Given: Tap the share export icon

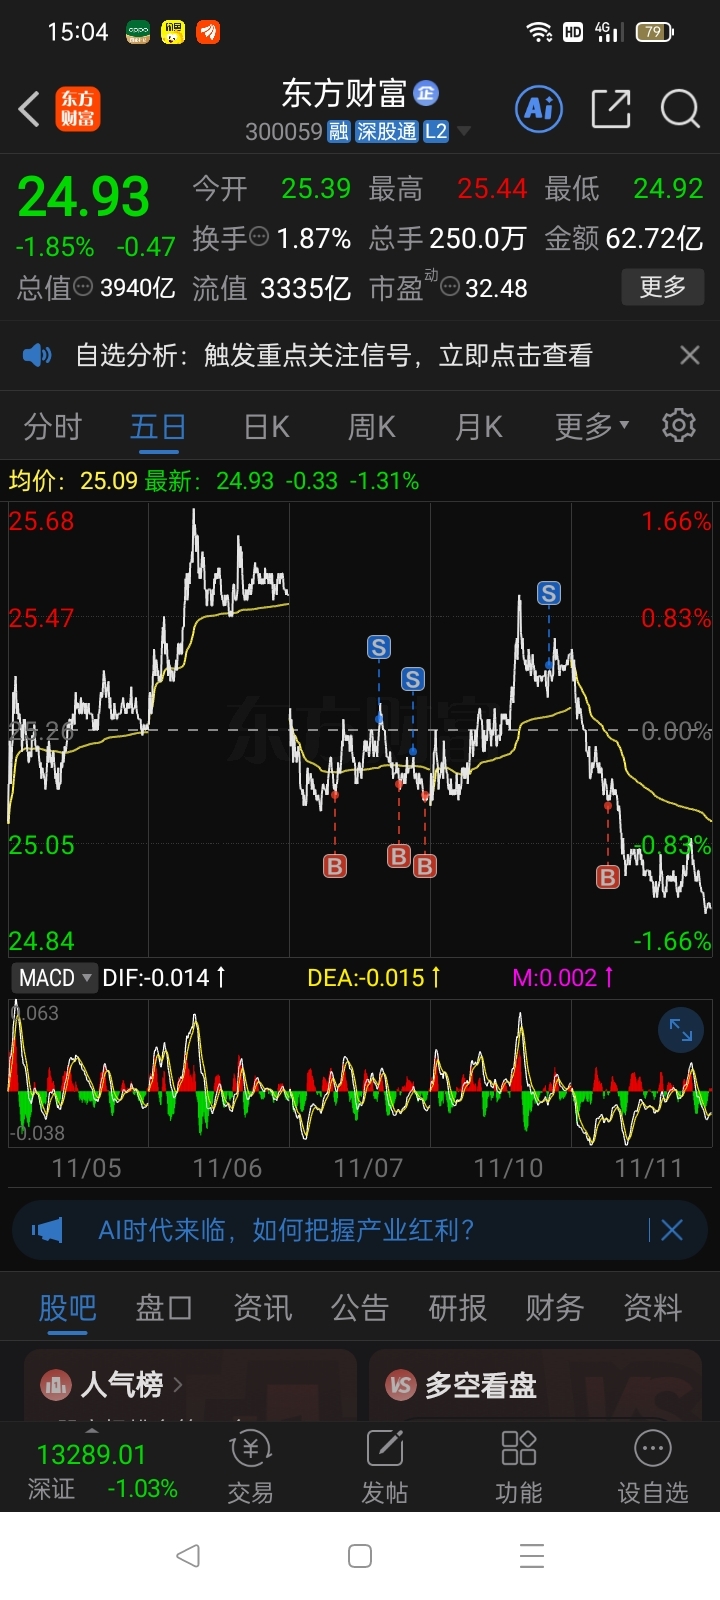Looking at the screenshot, I should pos(611,108).
